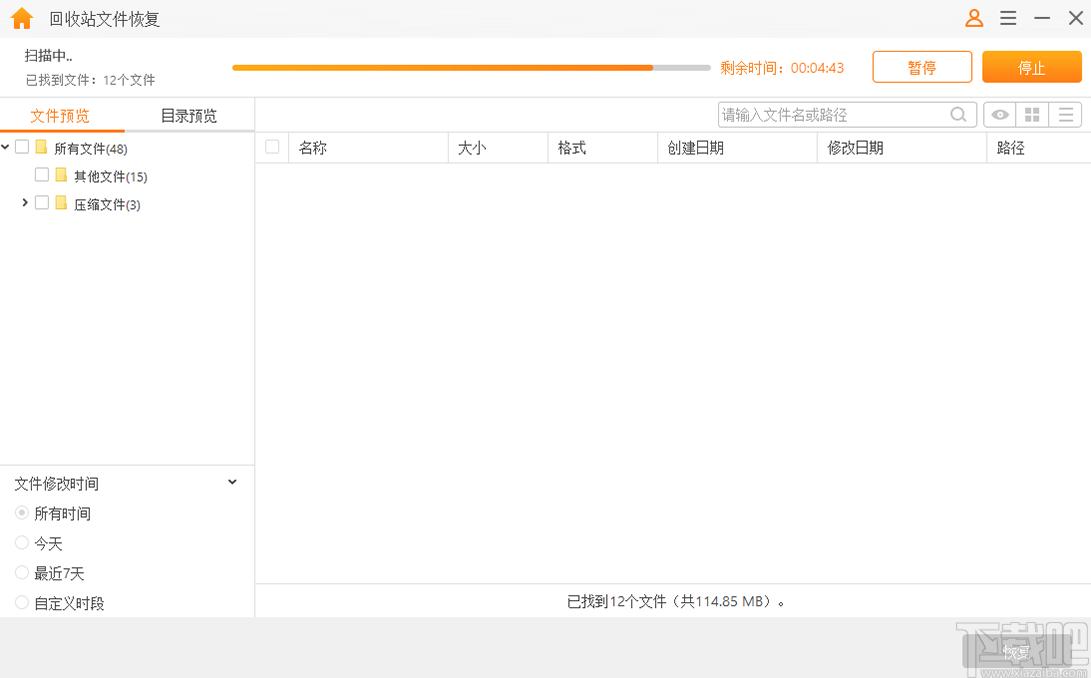This screenshot has height=678, width=1091.
Task: Check the 其他文件 checkbox
Action: point(42,175)
